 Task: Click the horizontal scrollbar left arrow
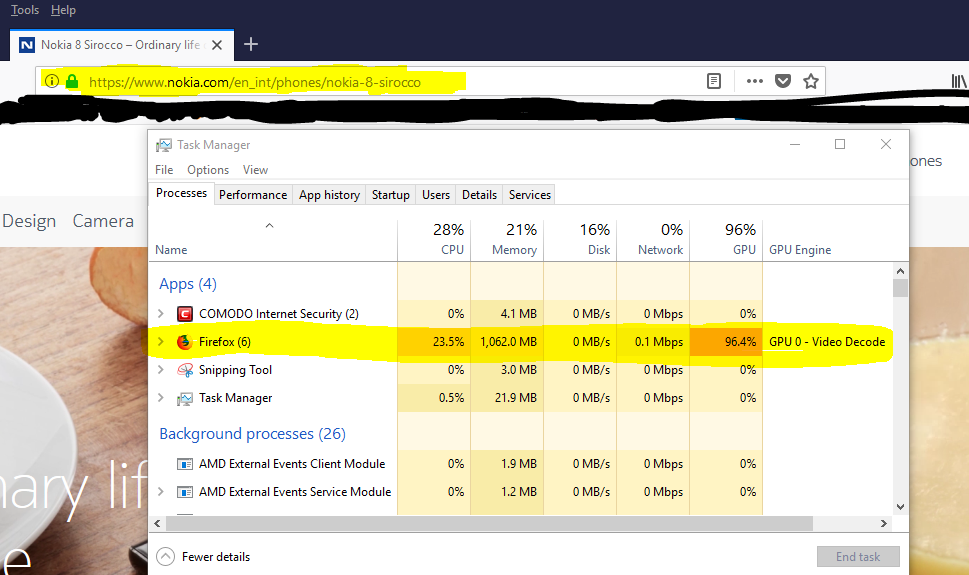157,523
